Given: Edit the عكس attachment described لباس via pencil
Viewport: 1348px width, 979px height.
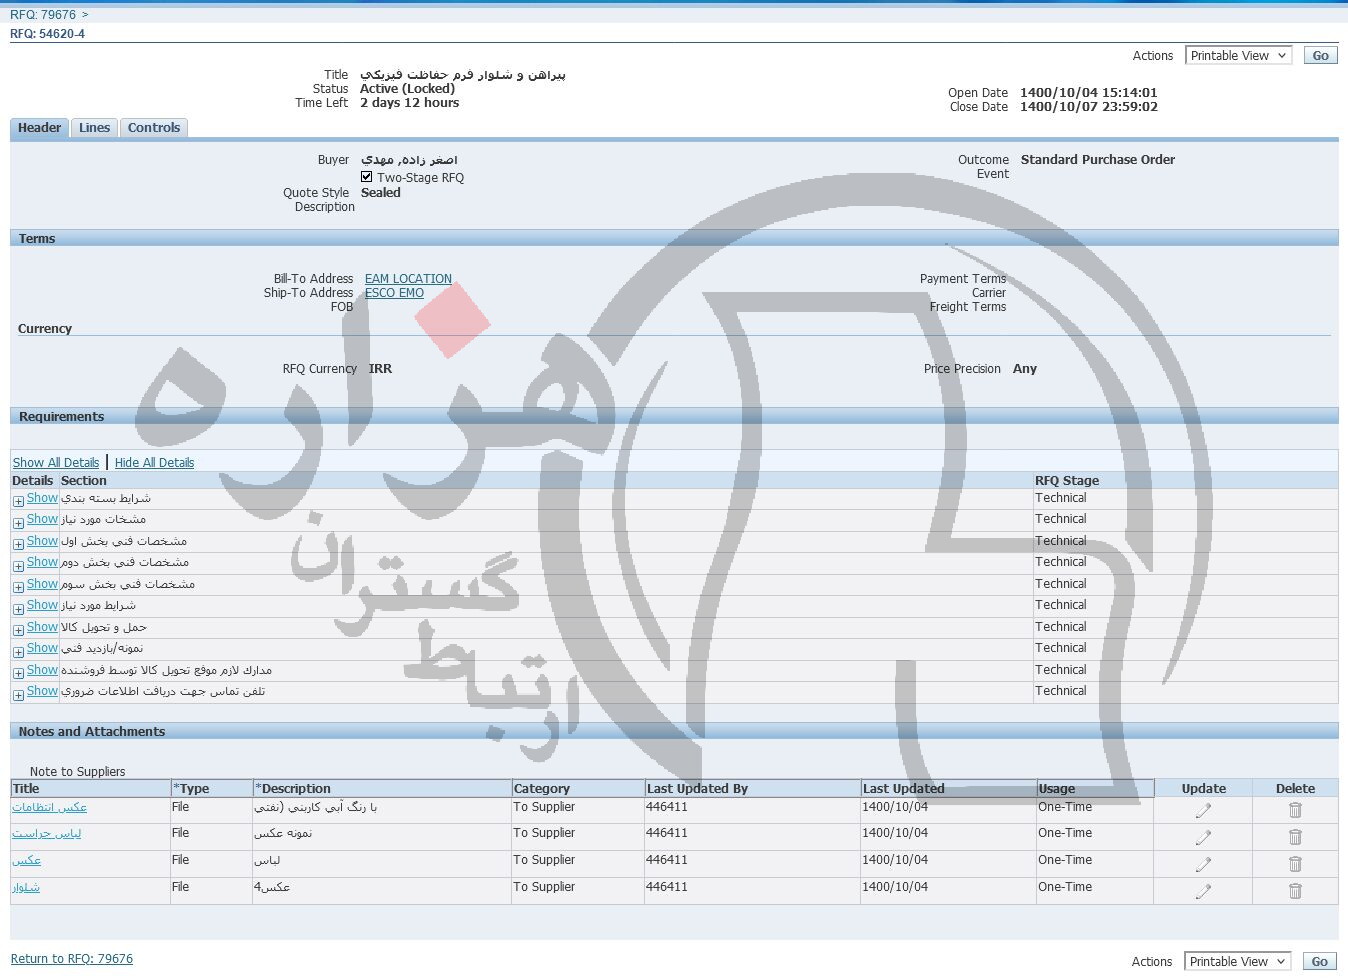Looking at the screenshot, I should pyautogui.click(x=1203, y=864).
